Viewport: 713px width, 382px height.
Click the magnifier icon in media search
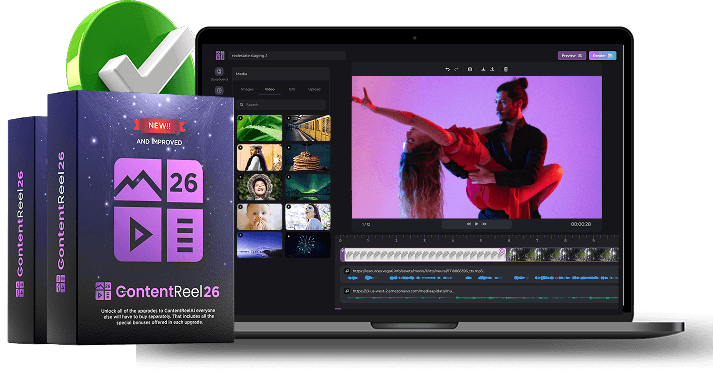(x=241, y=105)
